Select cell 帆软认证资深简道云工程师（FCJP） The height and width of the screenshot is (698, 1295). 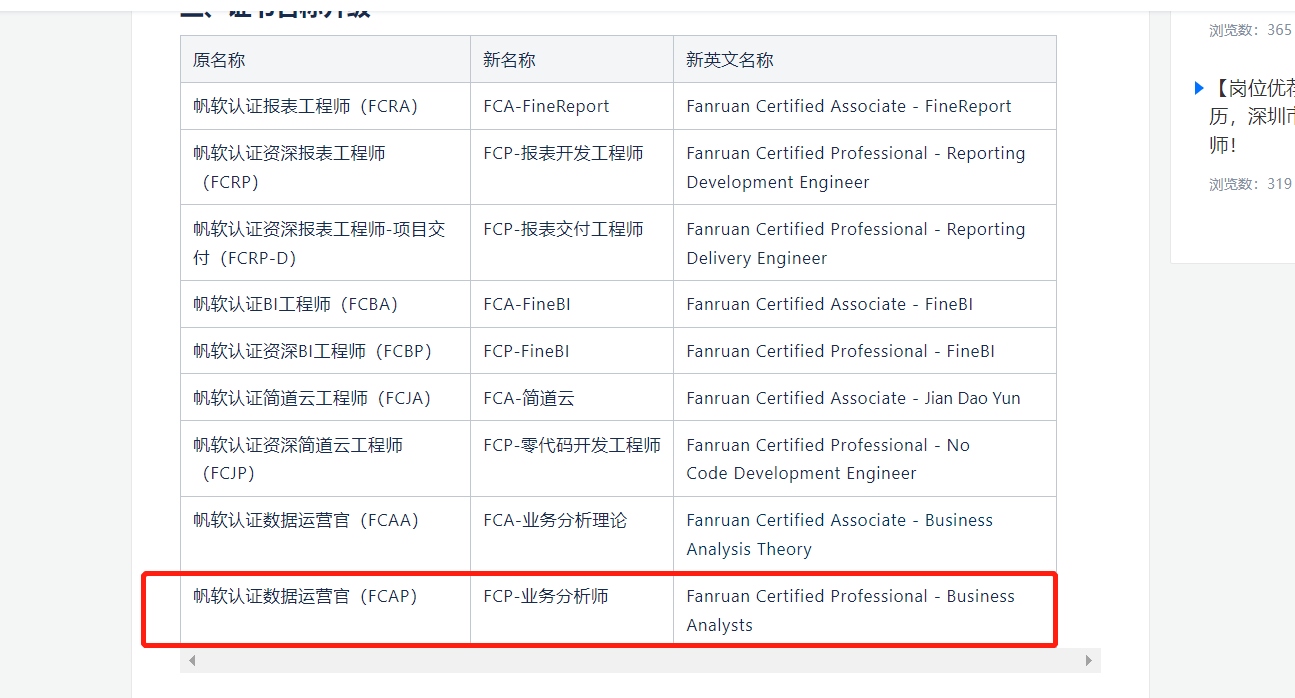tap(325, 459)
